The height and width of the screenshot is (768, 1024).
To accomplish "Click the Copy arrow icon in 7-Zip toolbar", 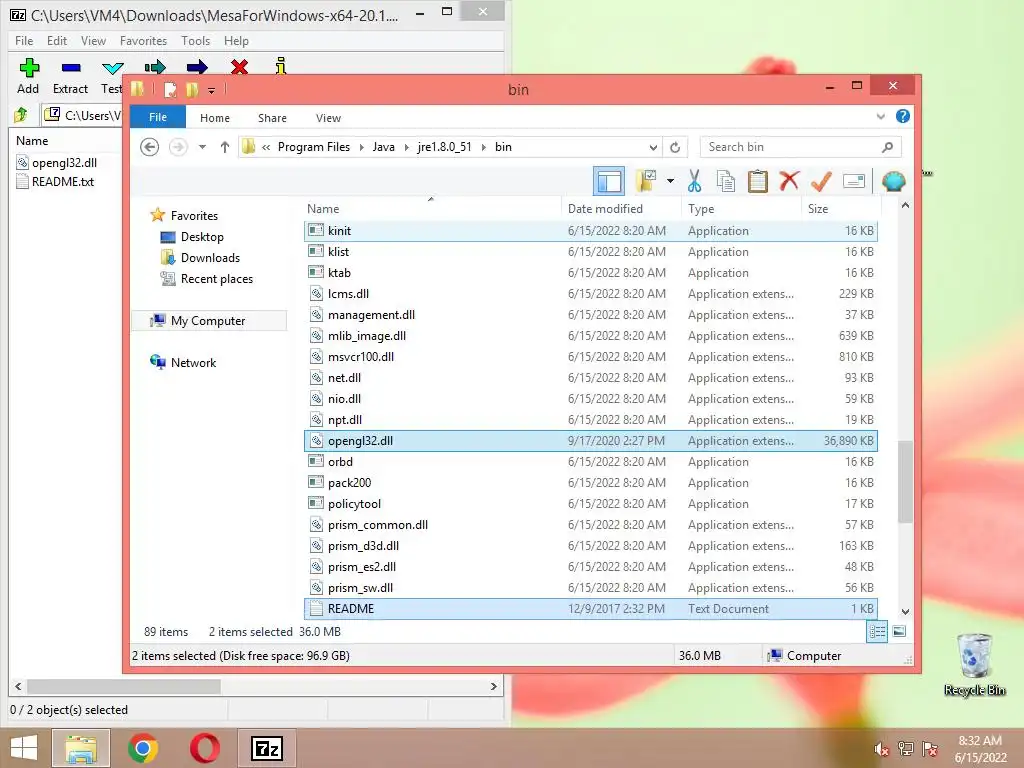I will pyautogui.click(x=155, y=67).
